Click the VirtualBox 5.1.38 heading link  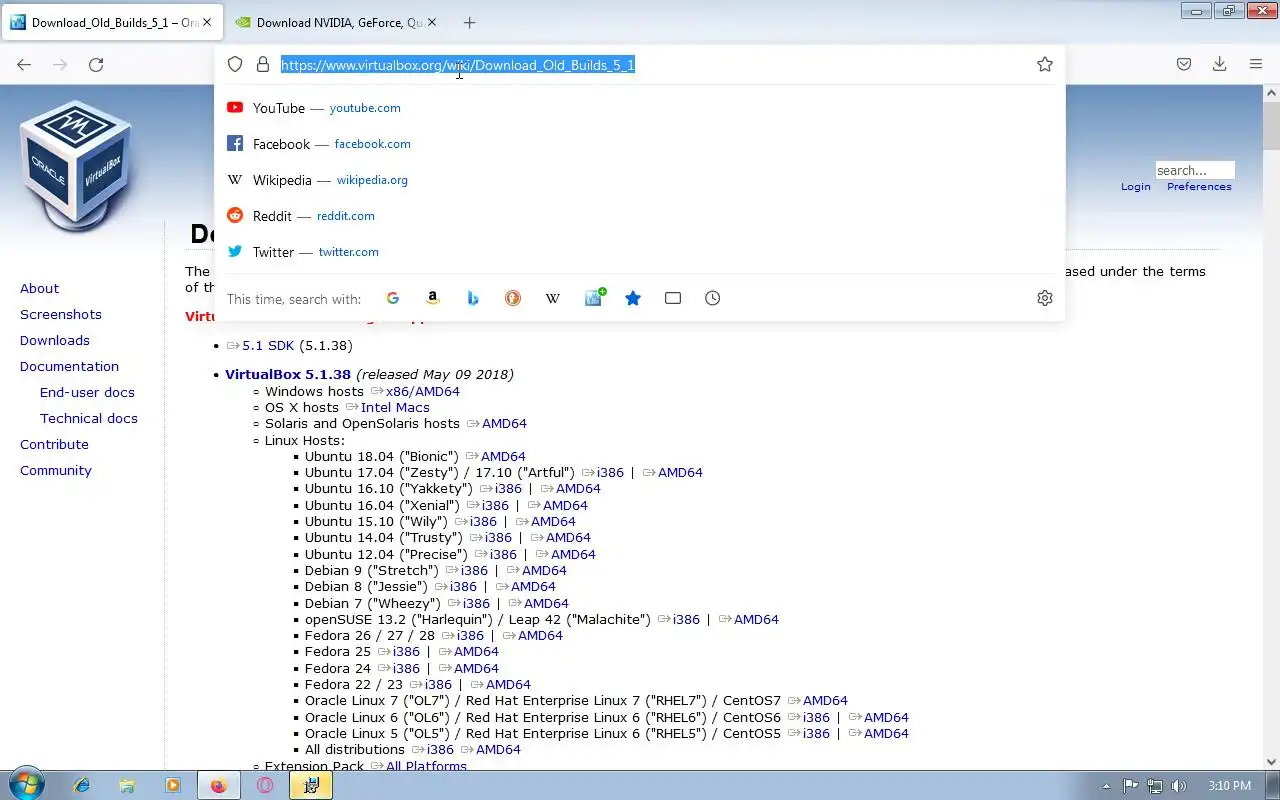(288, 374)
